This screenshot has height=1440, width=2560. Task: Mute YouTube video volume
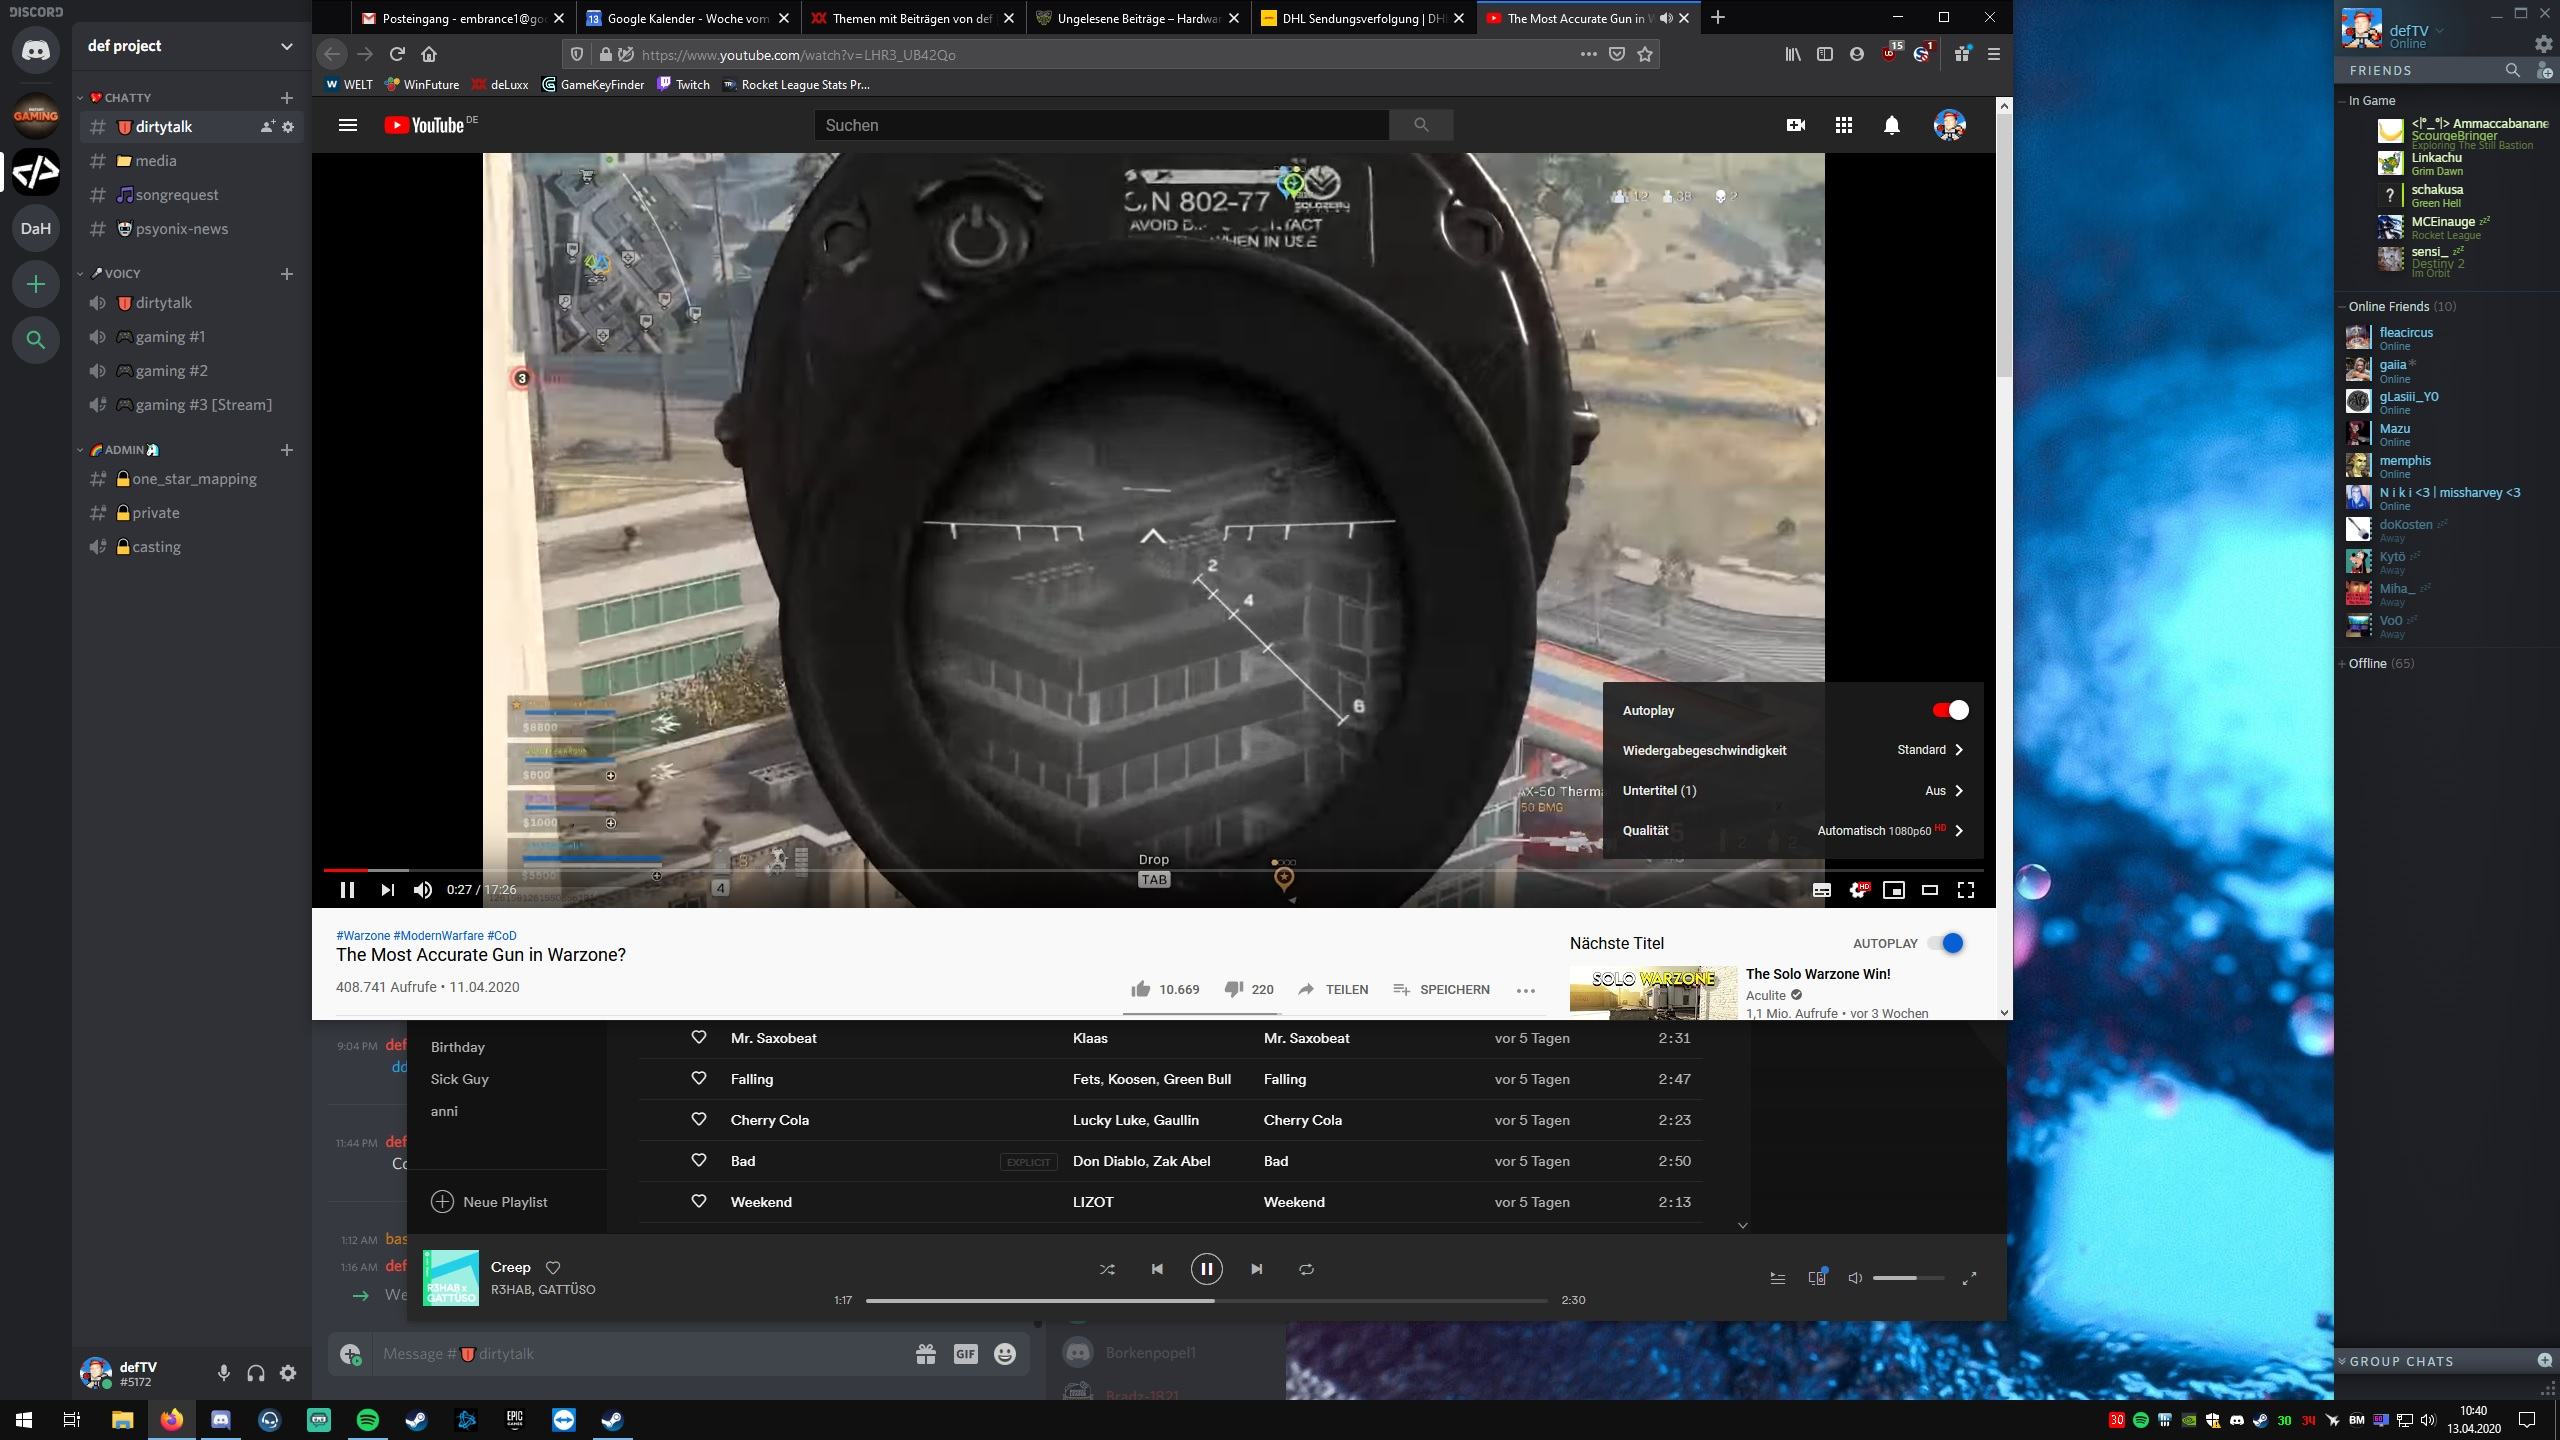click(x=424, y=890)
